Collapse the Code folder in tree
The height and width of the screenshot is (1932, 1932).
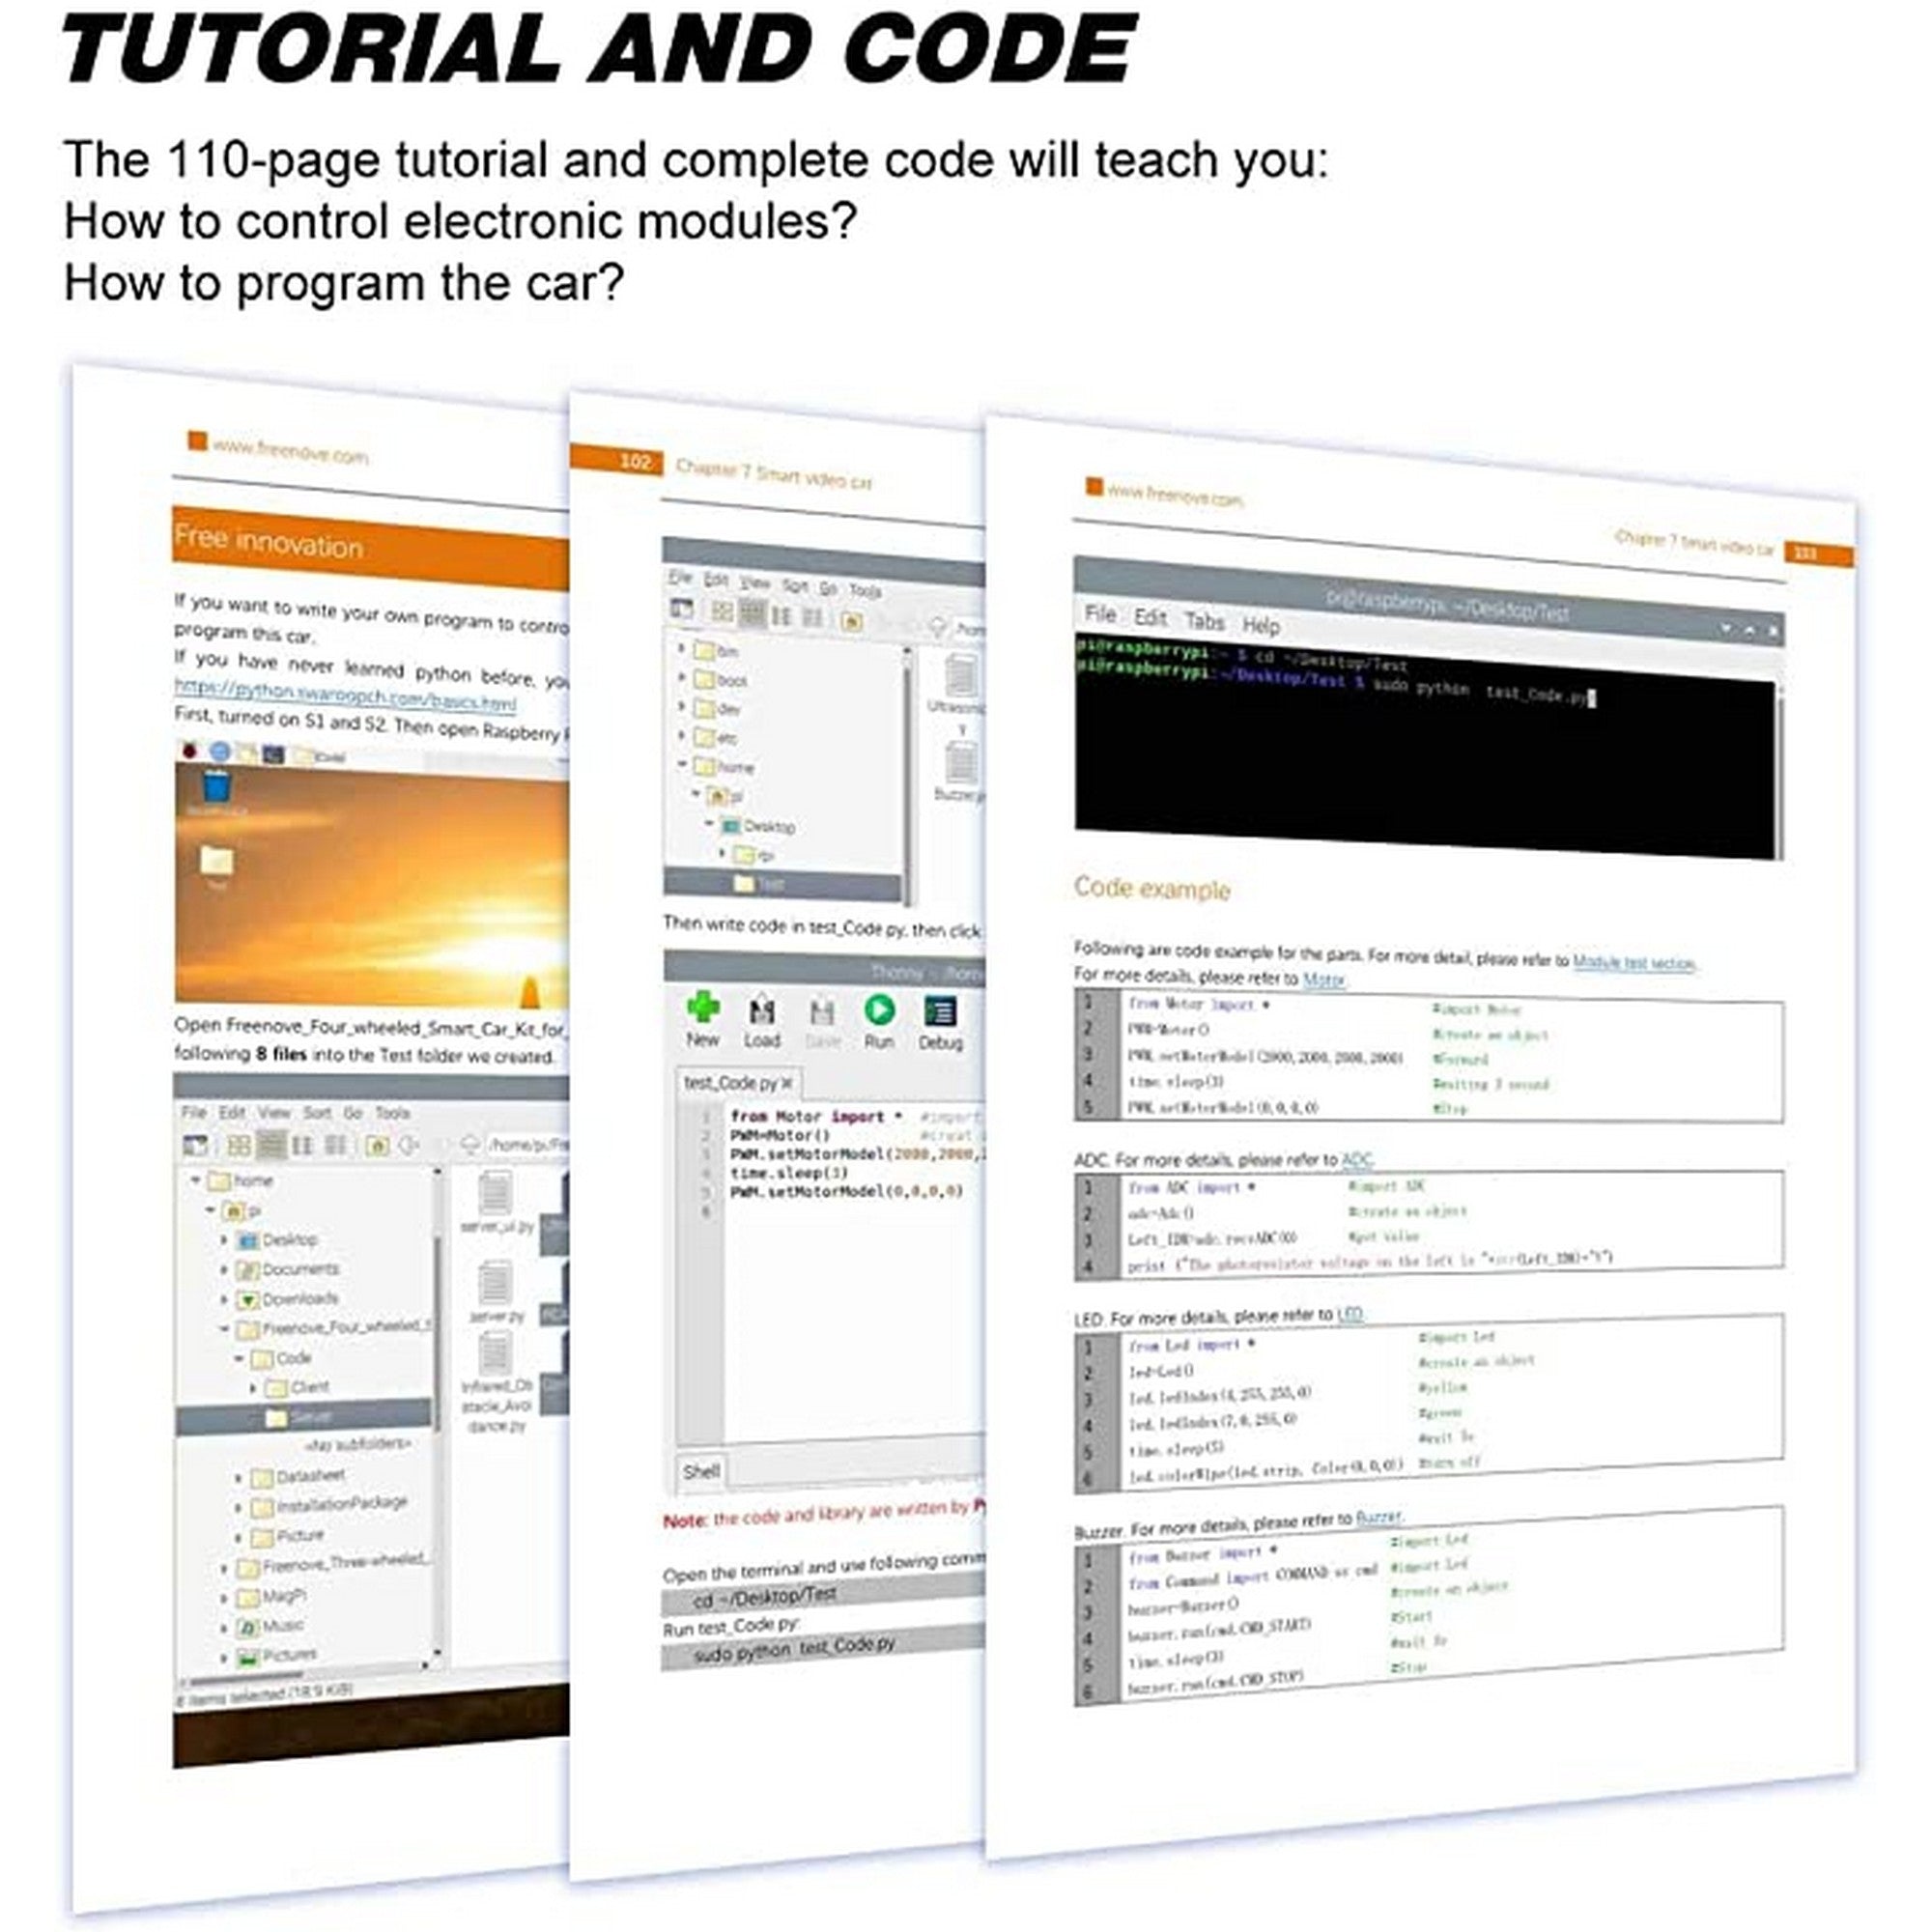pyautogui.click(x=239, y=1359)
